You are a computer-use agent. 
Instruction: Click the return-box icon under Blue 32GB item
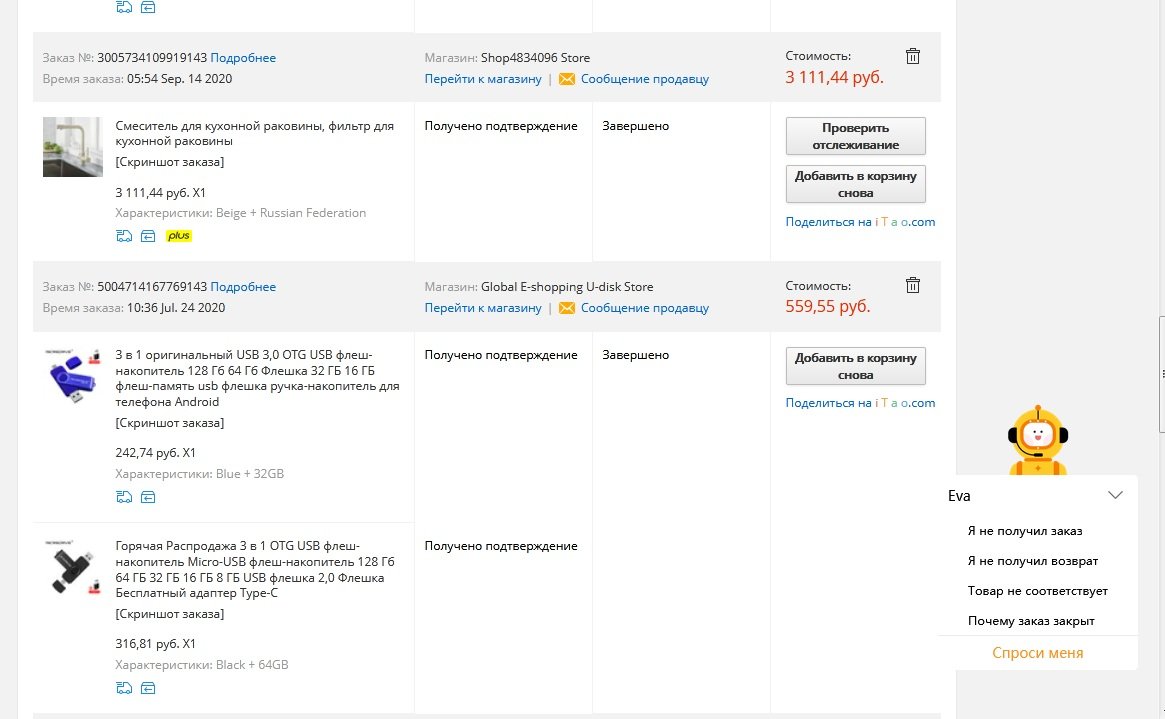tap(148, 497)
